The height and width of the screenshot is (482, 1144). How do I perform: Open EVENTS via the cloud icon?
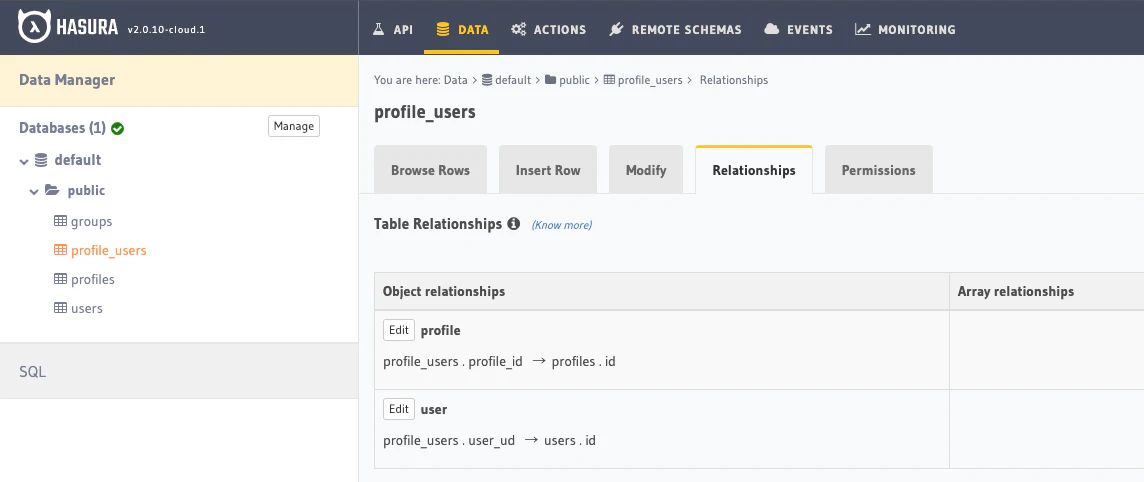pos(771,30)
